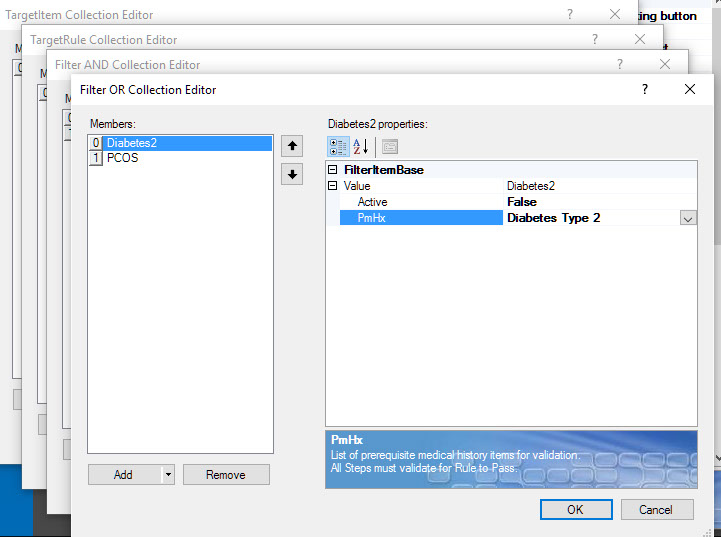Select Diabetes2 in the Members list

pos(132,143)
